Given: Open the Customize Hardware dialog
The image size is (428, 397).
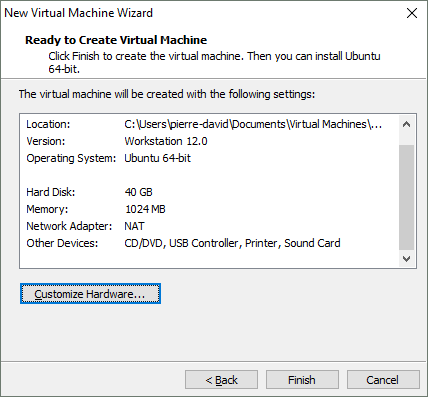Looking at the screenshot, I should (90, 294).
